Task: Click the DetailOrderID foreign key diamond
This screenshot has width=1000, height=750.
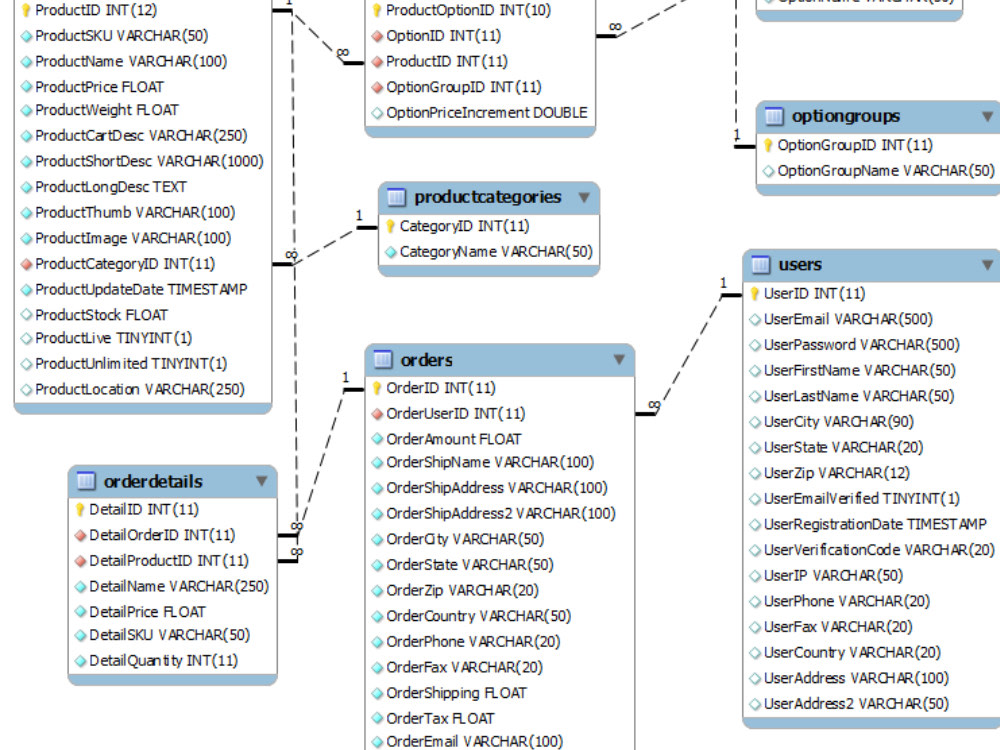Action: pyautogui.click(x=80, y=536)
